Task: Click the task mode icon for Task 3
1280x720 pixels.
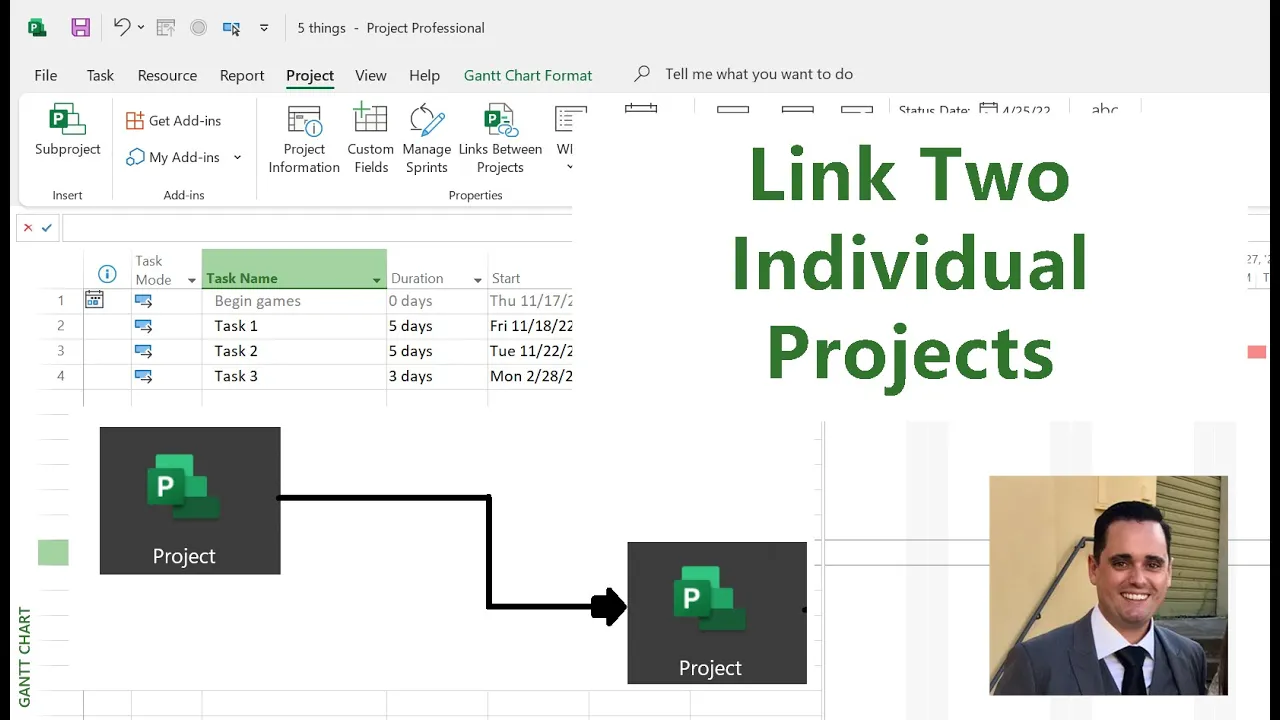Action: pos(143,376)
